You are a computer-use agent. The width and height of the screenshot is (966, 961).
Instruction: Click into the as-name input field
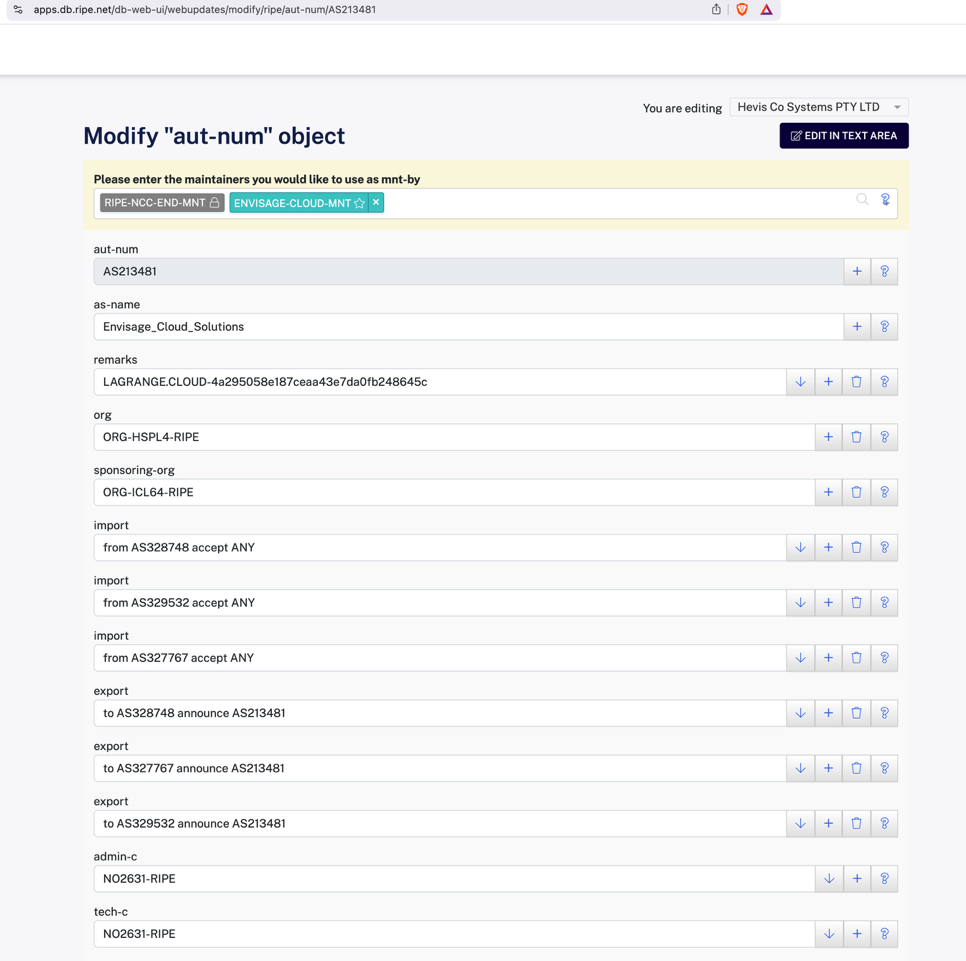pos(468,327)
